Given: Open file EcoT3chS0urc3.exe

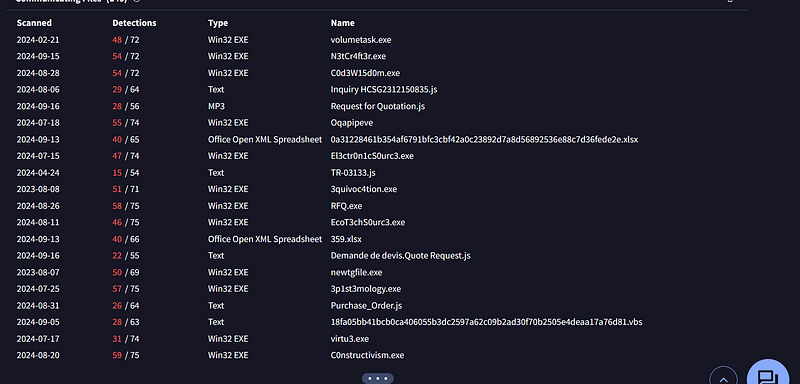Looking at the screenshot, I should (368, 222).
